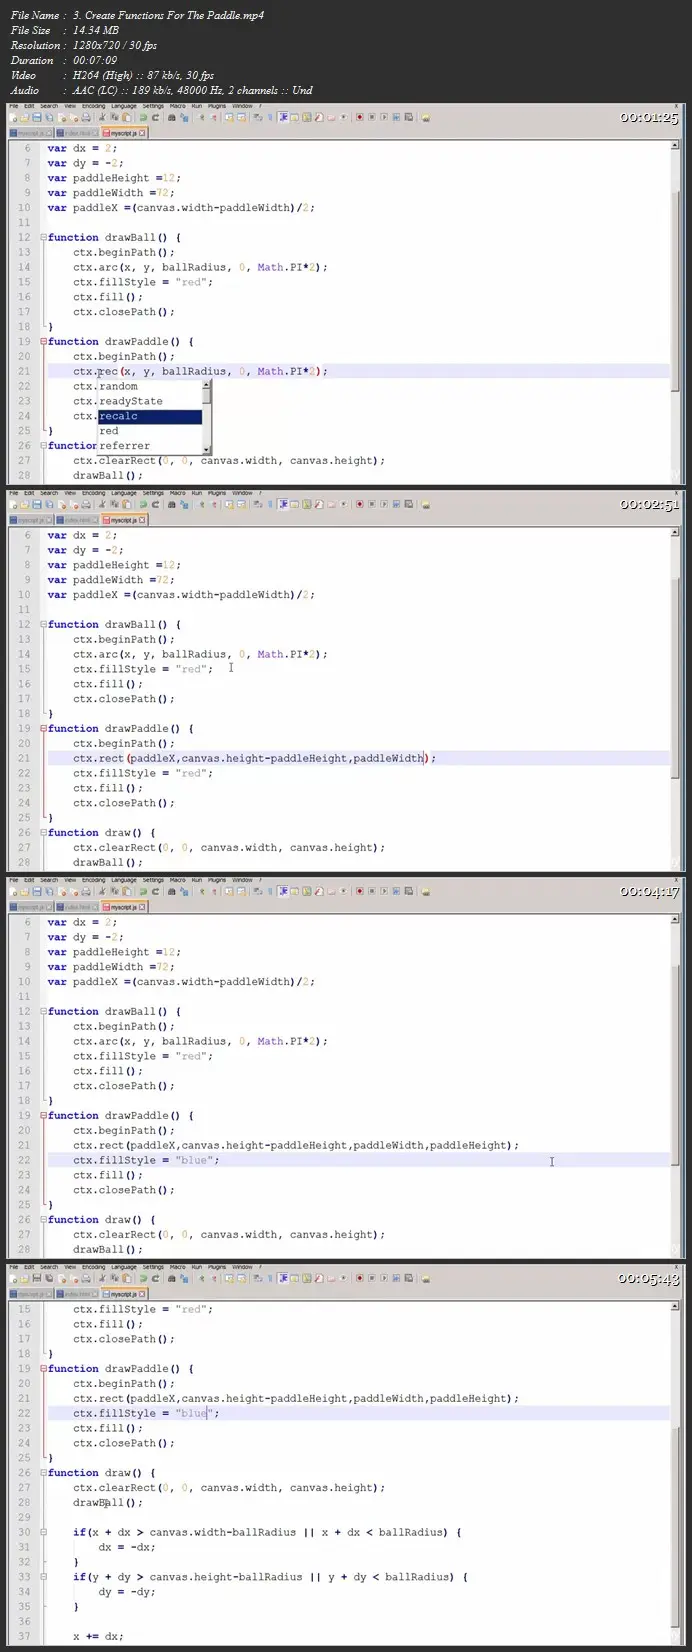
Task: Click New file icon in 00:01:25 frame
Action: click(x=13, y=117)
